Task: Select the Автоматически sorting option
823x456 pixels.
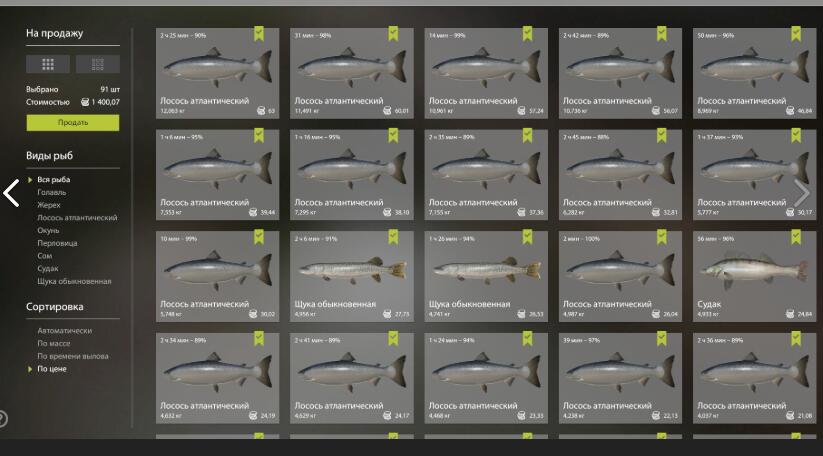Action: (65, 331)
